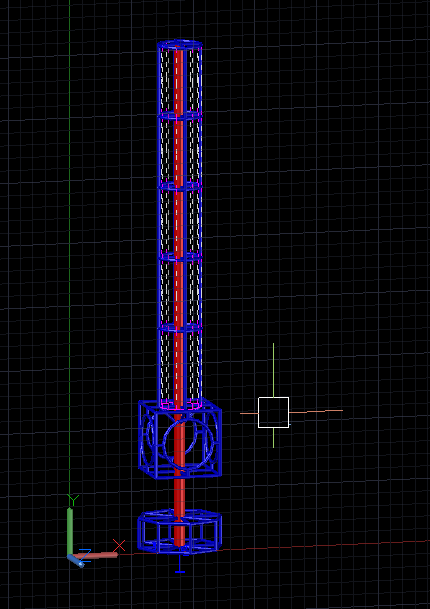The width and height of the screenshot is (430, 609).
Task: Select the blue cube block with circular hole
Action: [x=180, y=439]
